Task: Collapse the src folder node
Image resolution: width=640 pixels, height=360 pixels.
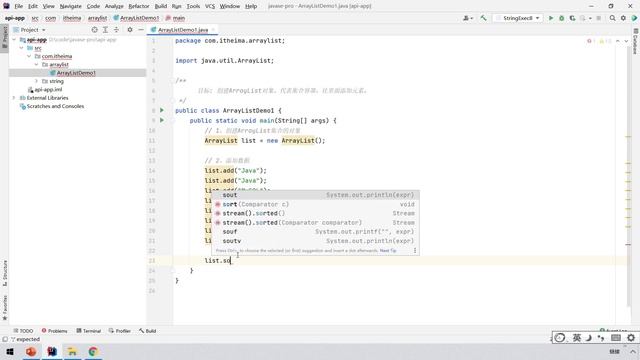Action: click(x=22, y=48)
